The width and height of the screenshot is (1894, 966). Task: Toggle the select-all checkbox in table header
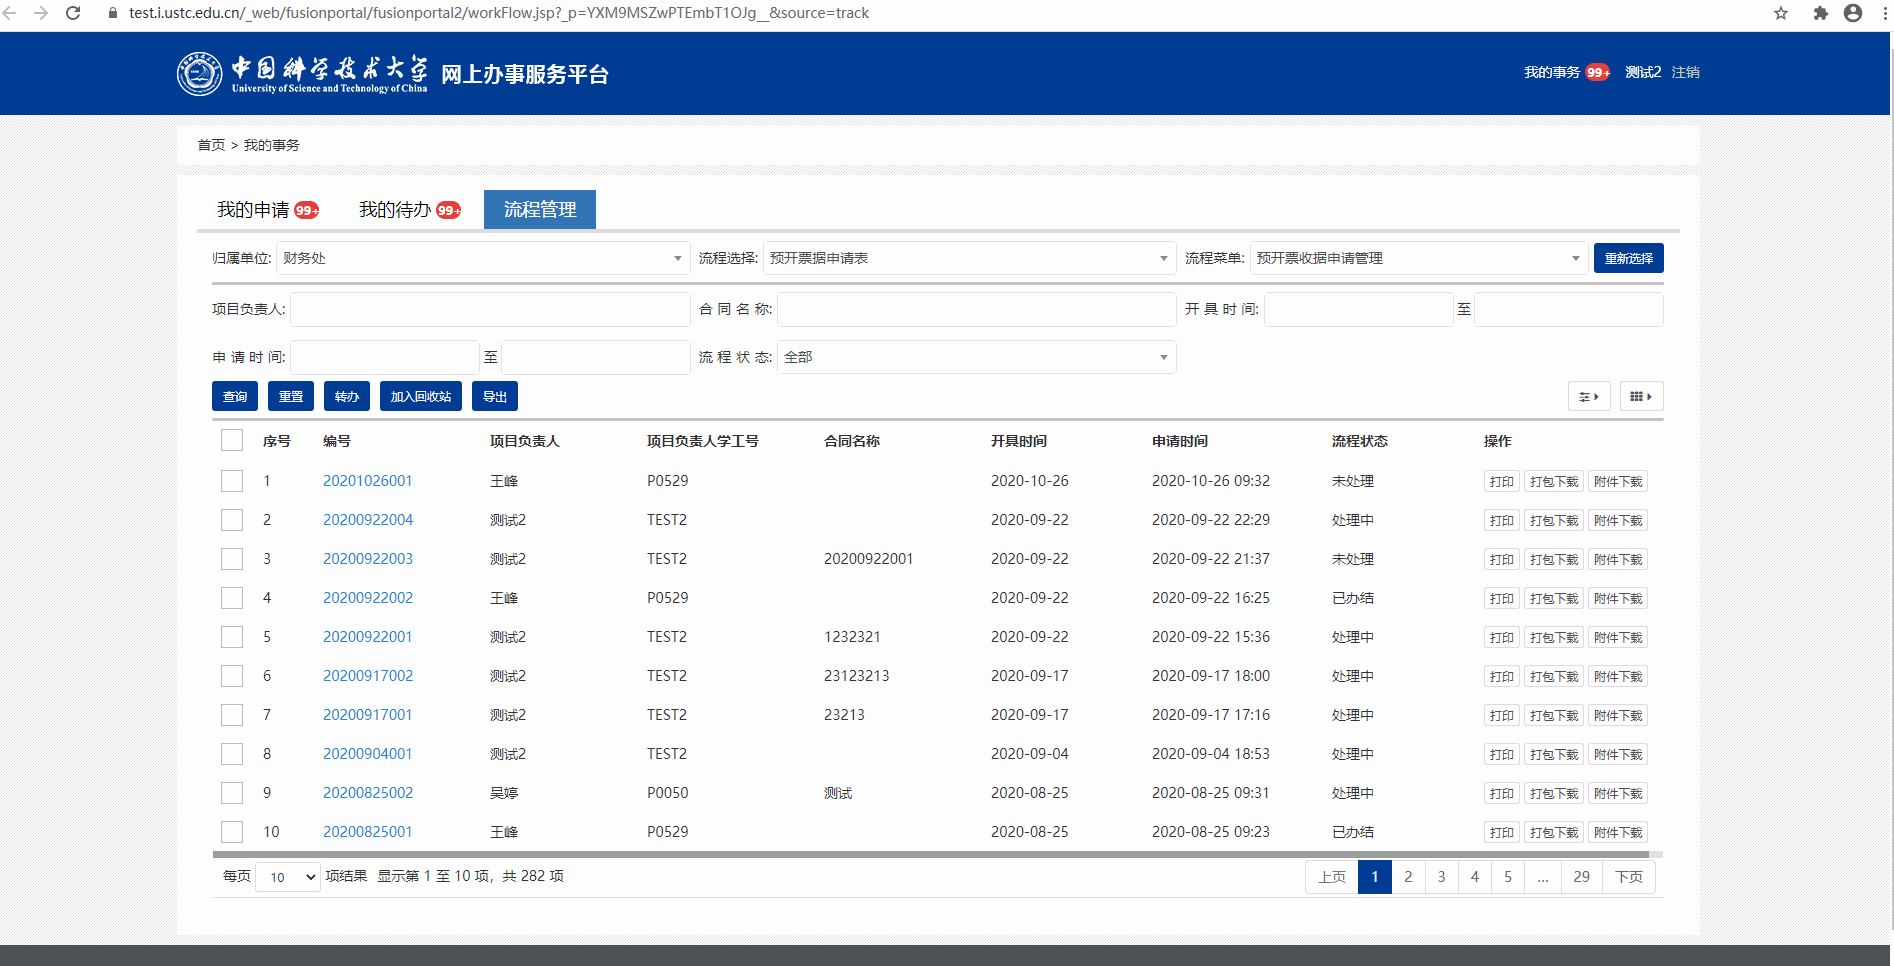[232, 441]
